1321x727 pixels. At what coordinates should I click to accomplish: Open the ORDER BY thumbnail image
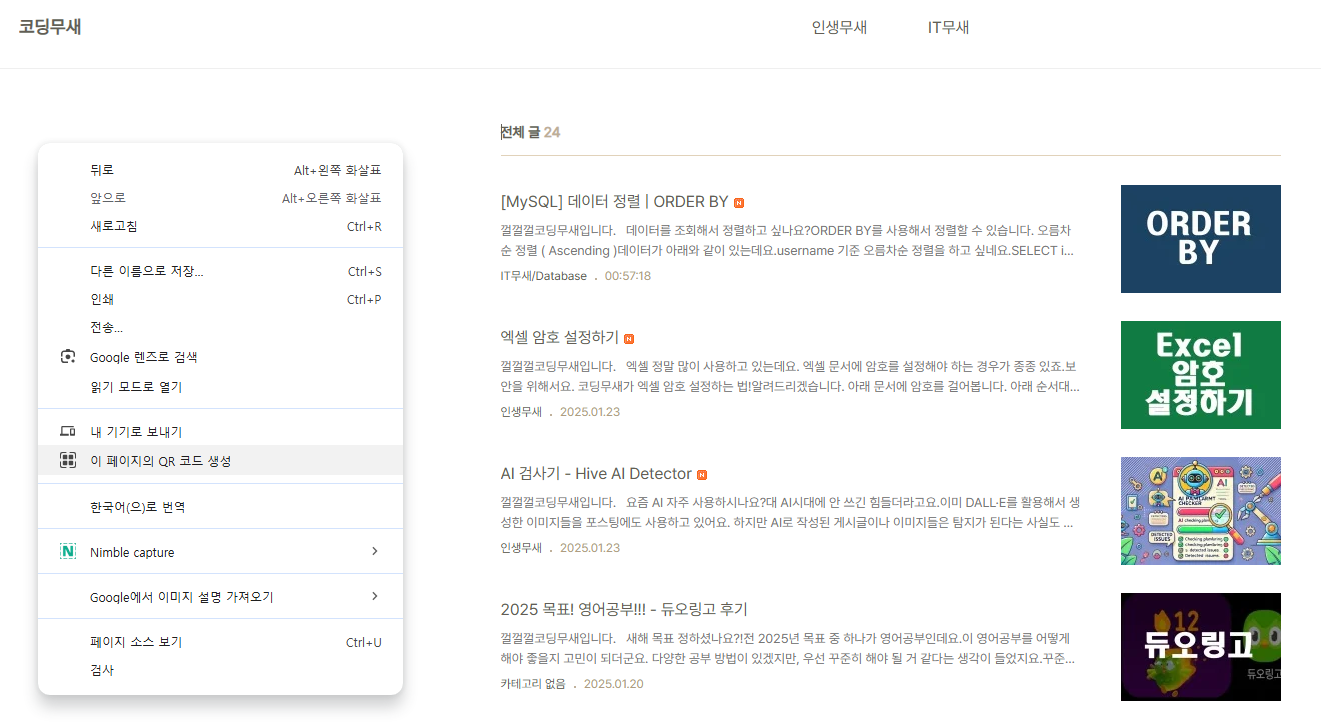coord(1200,239)
